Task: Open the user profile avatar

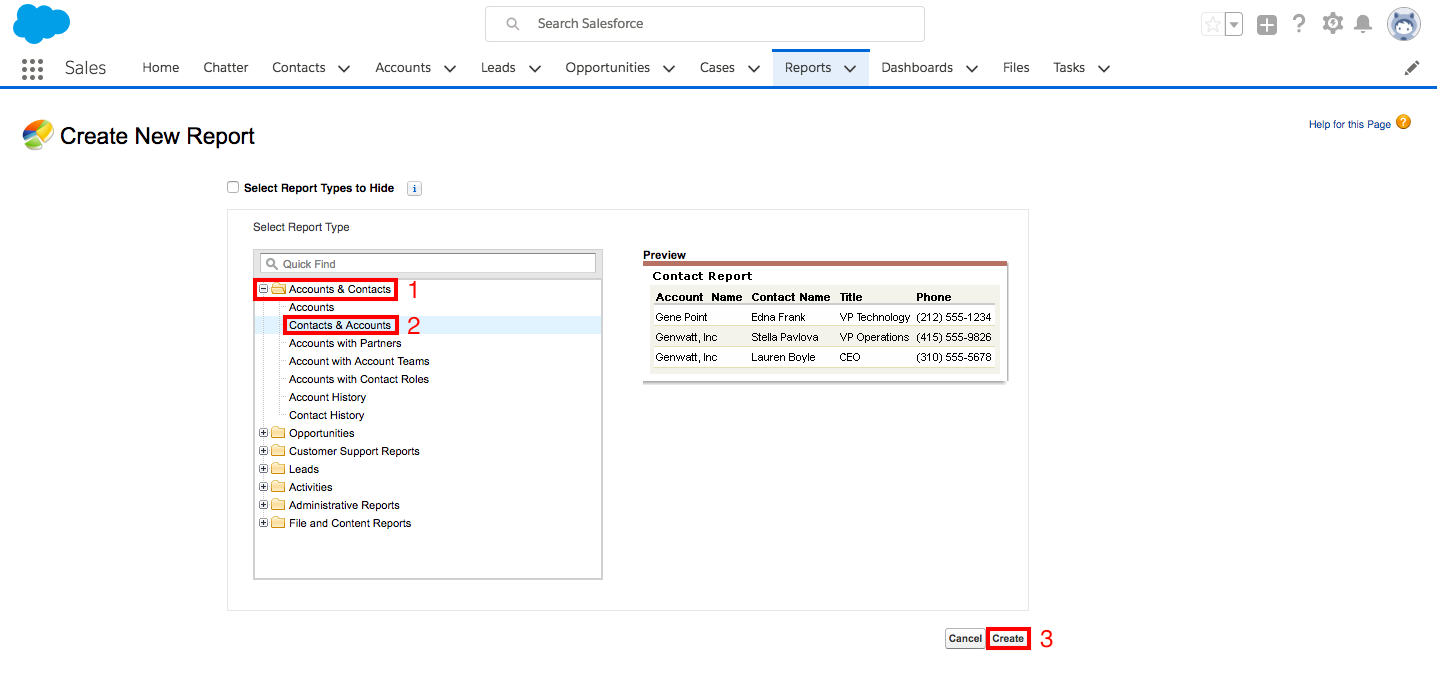Action: [1404, 24]
